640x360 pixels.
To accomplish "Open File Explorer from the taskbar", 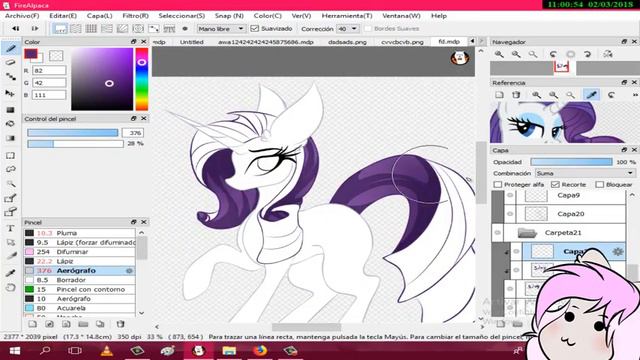I will (x=229, y=351).
